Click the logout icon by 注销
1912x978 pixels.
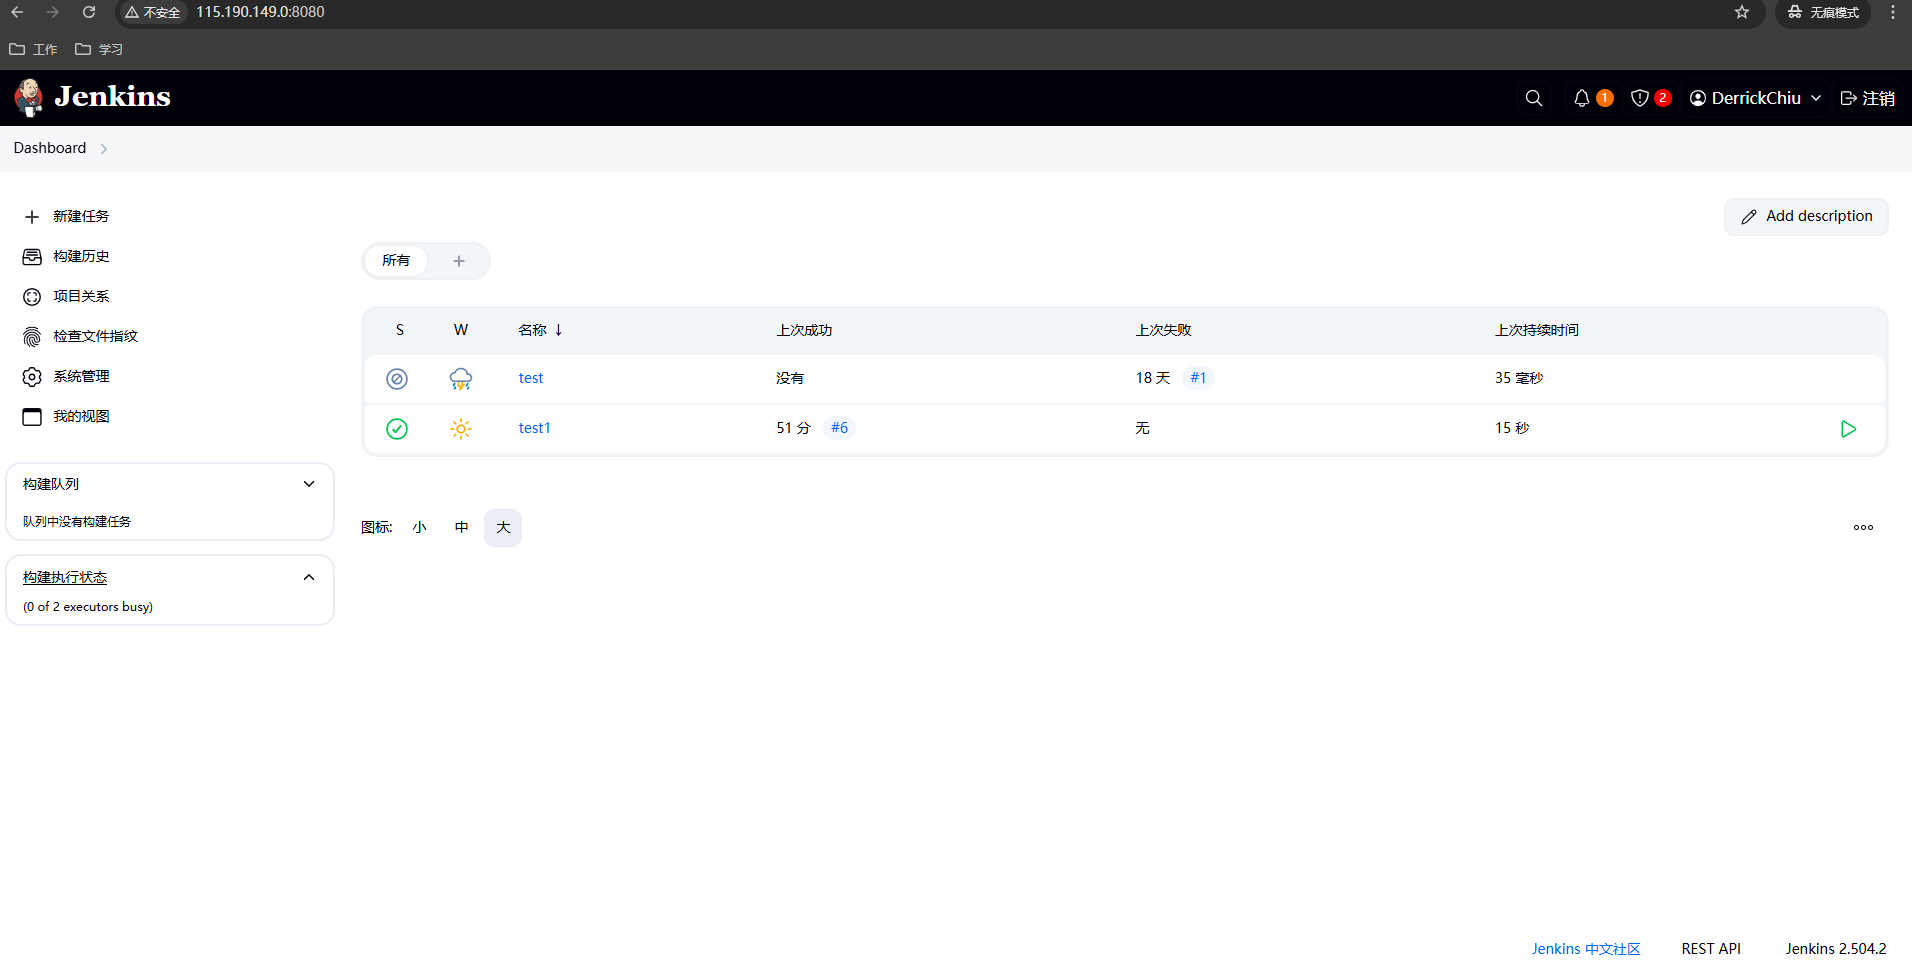[x=1849, y=98]
